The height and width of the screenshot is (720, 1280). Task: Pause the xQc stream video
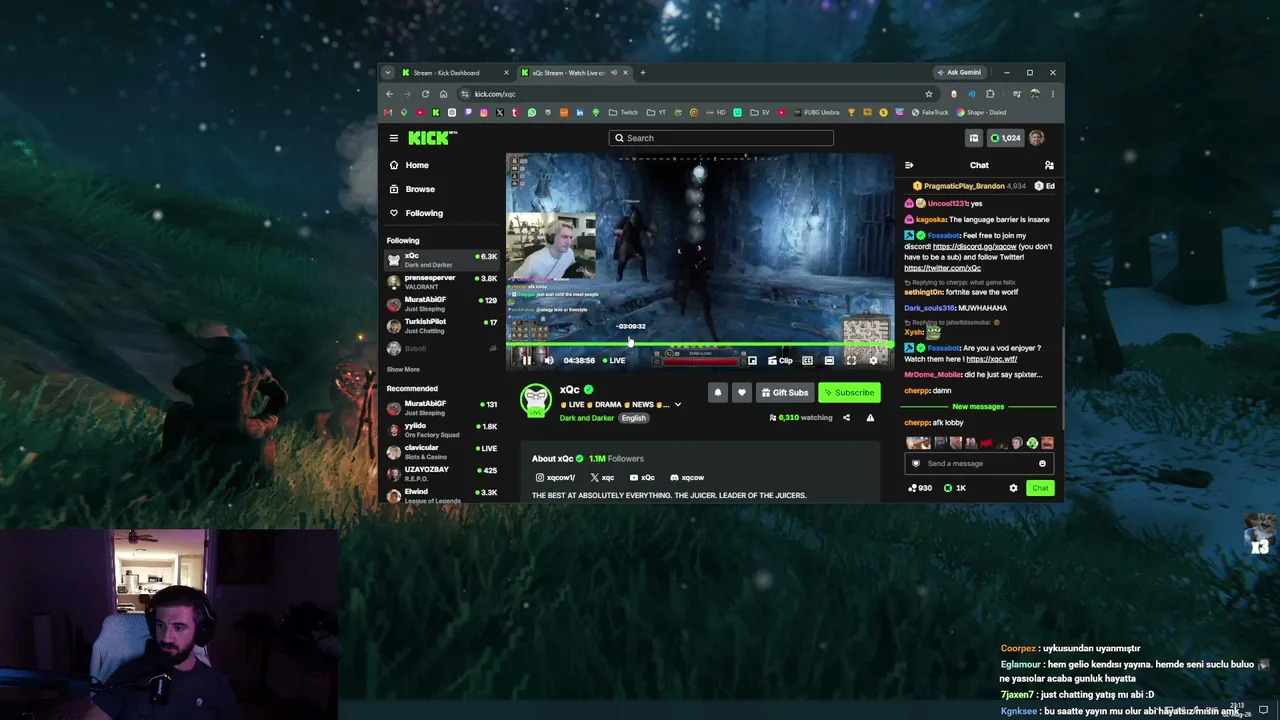tap(527, 360)
